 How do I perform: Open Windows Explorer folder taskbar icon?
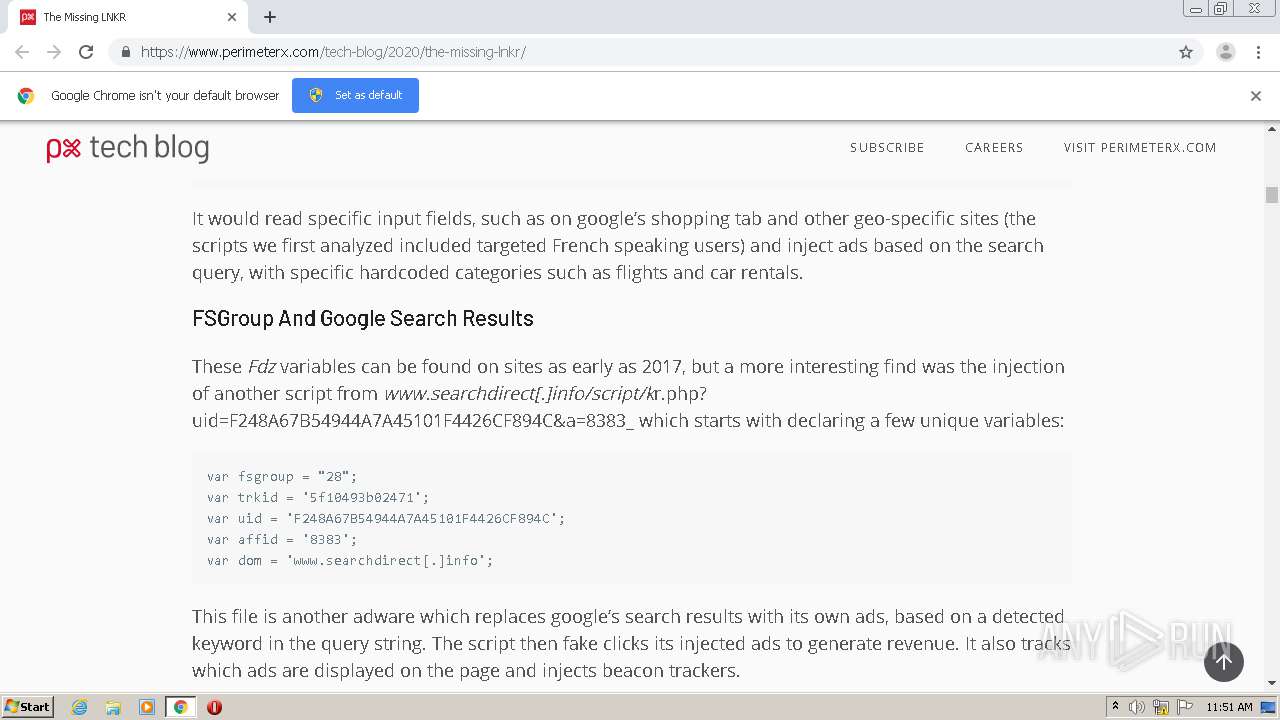pyautogui.click(x=113, y=707)
